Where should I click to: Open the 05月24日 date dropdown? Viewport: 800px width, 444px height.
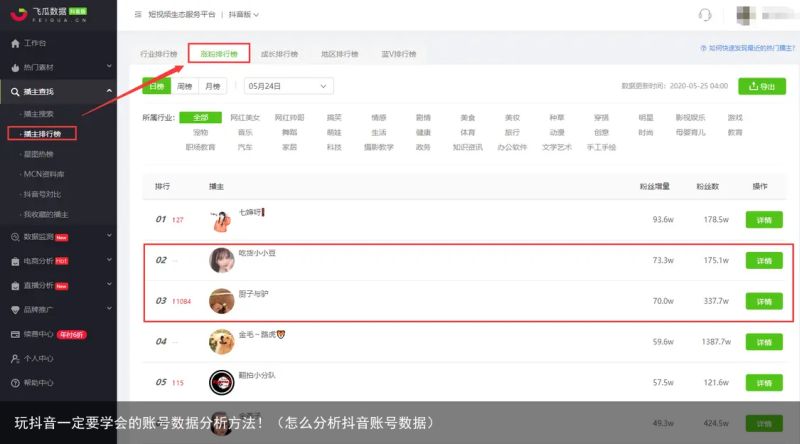point(289,86)
